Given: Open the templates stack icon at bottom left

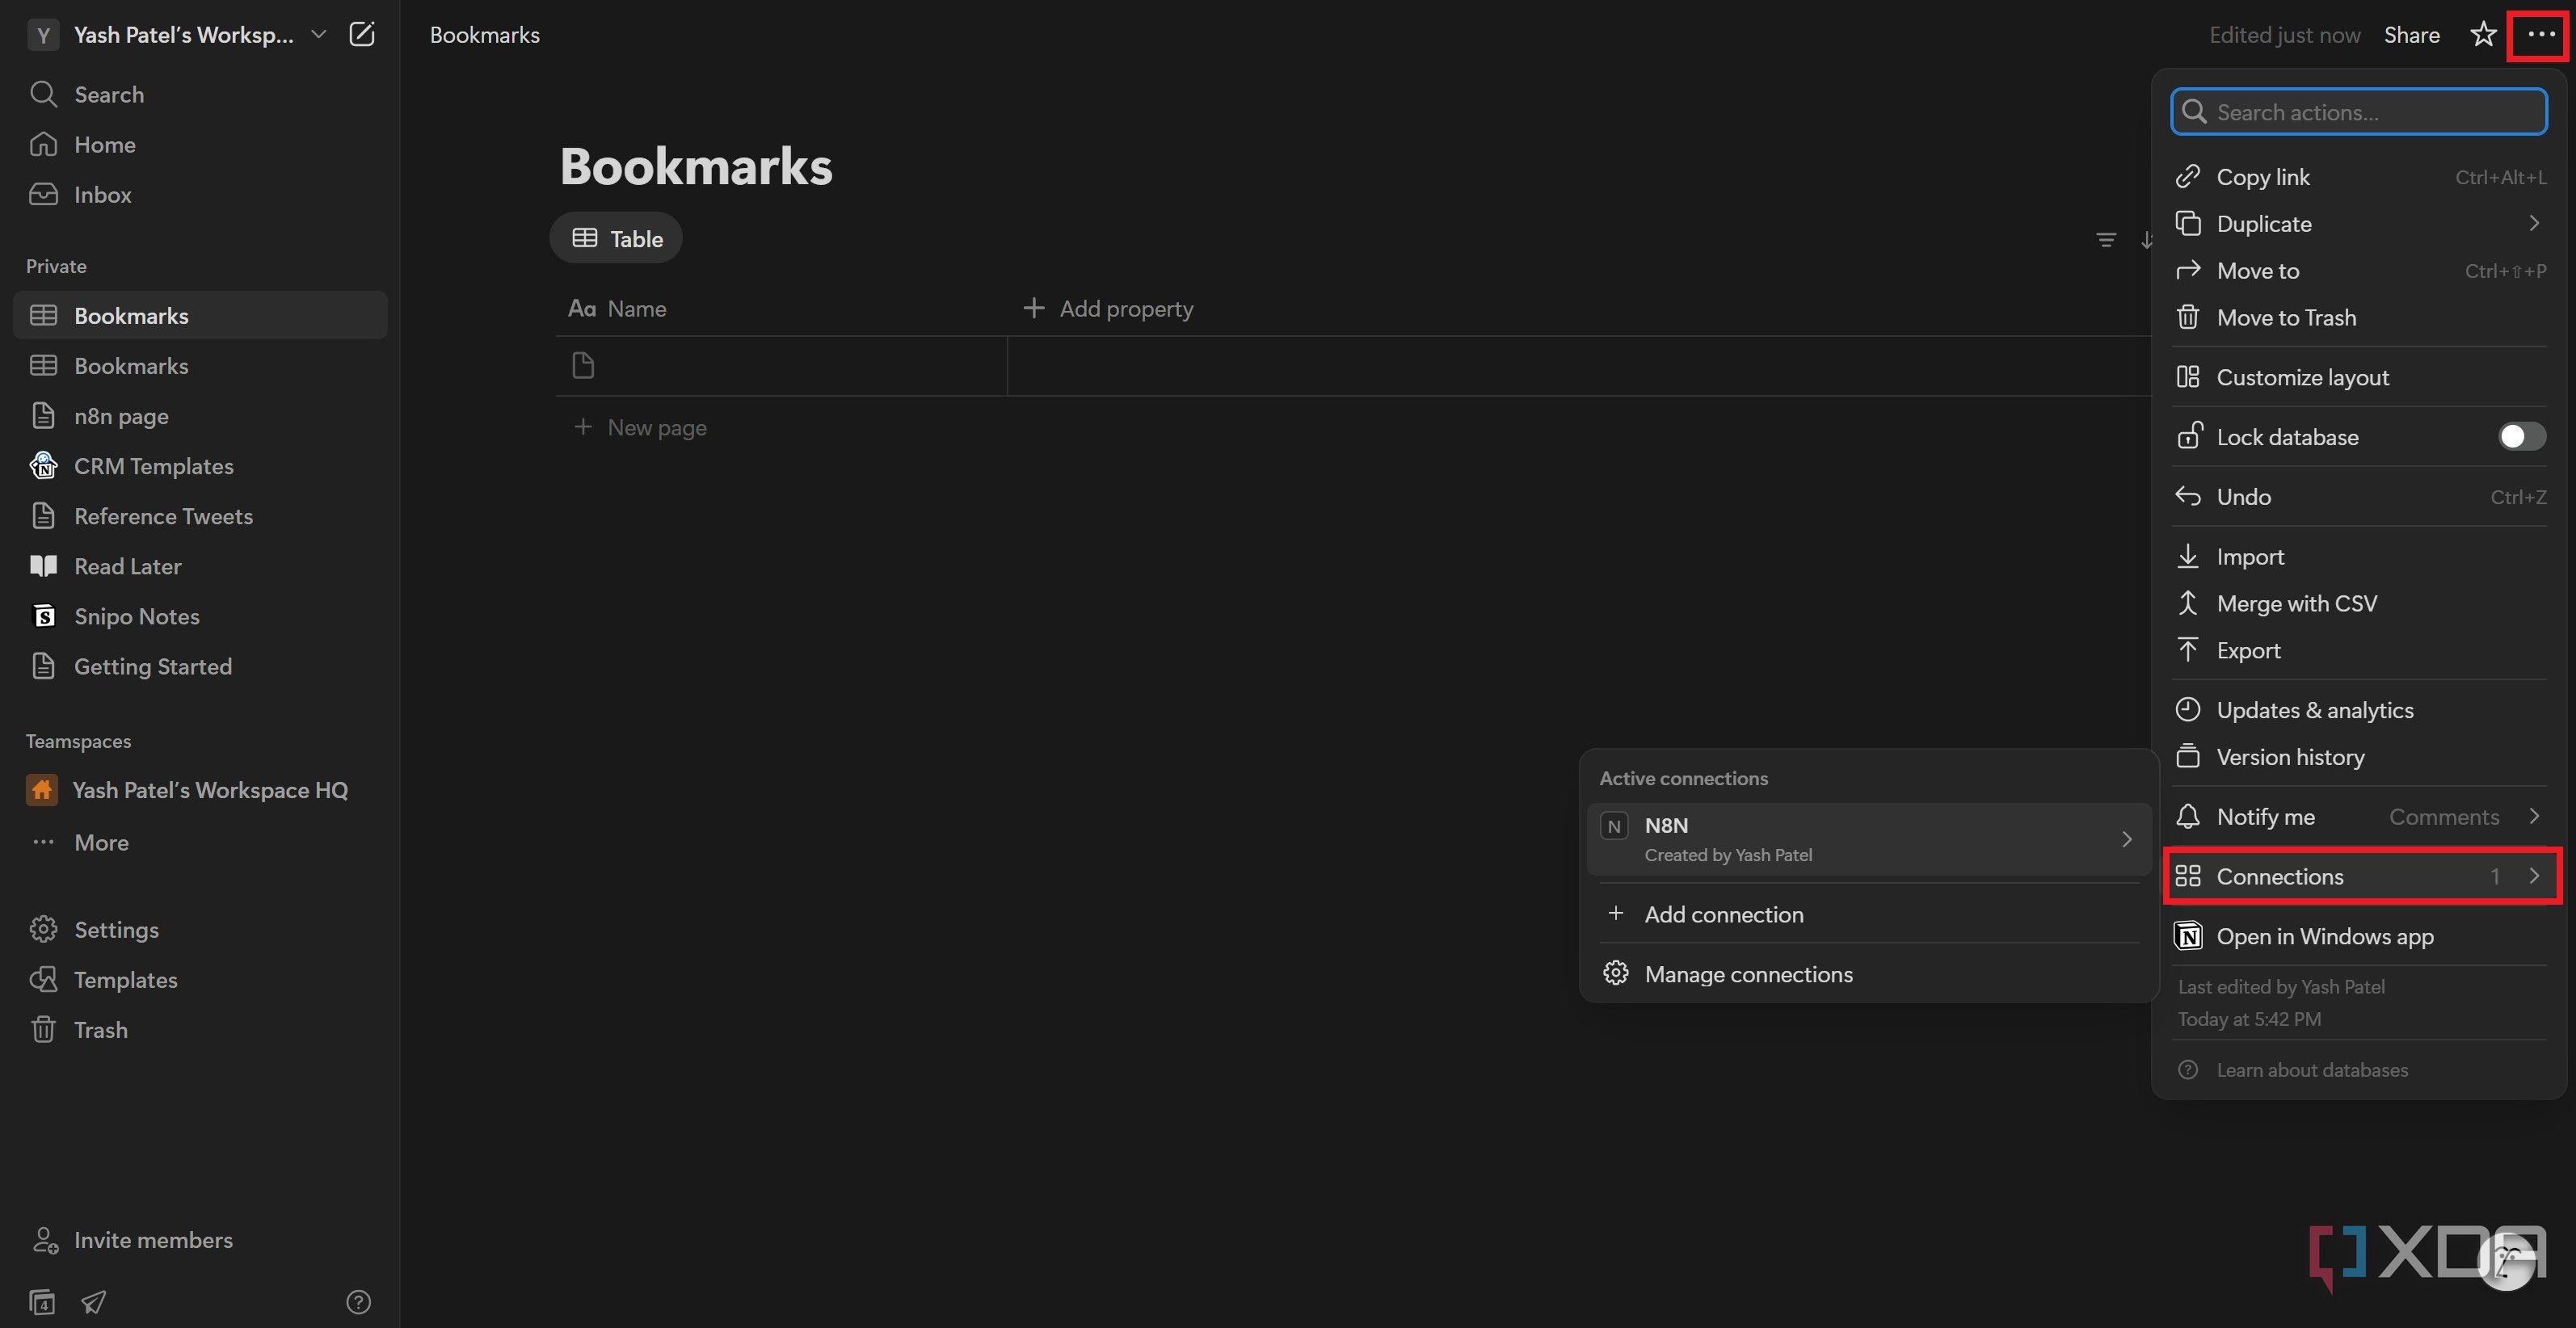Looking at the screenshot, I should tap(42, 1301).
